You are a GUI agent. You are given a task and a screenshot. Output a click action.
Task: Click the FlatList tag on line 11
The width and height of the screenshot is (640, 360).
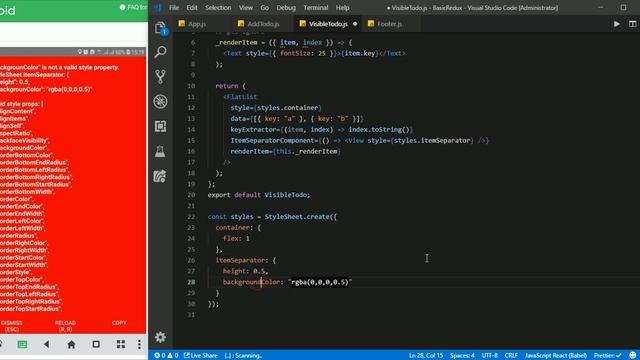pyautogui.click(x=240, y=97)
